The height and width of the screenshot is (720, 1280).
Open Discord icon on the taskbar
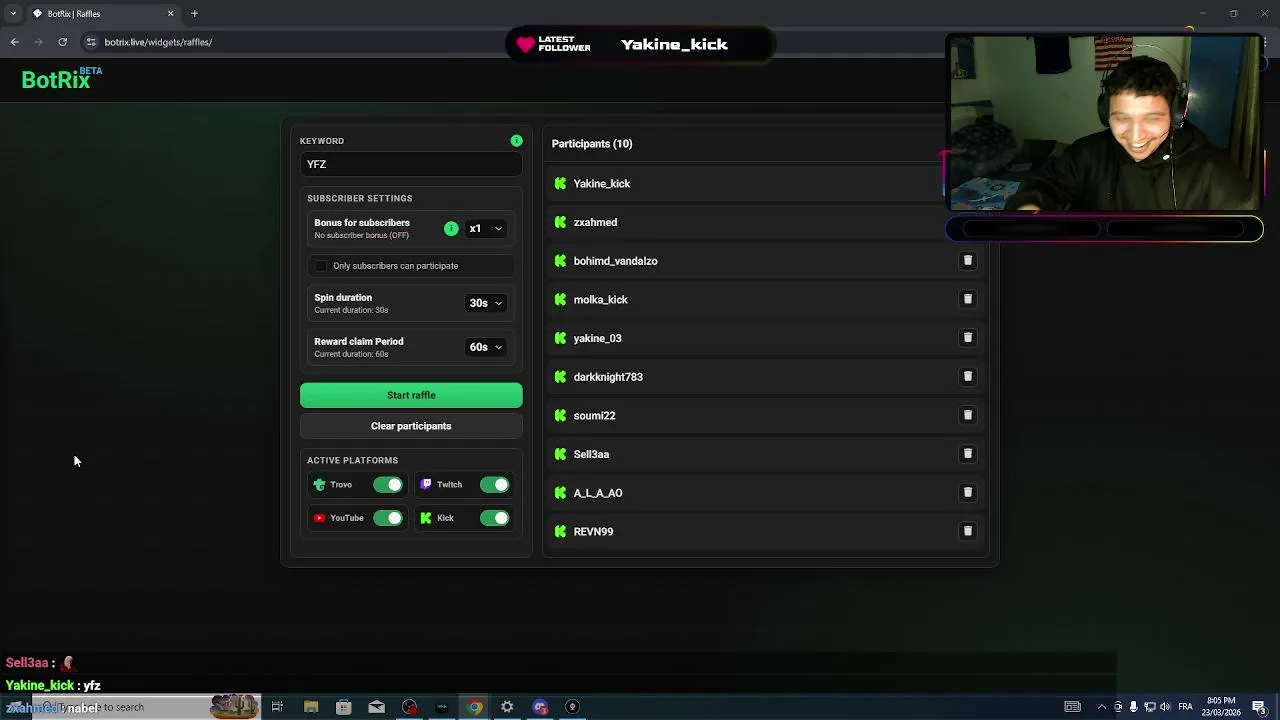[540, 707]
